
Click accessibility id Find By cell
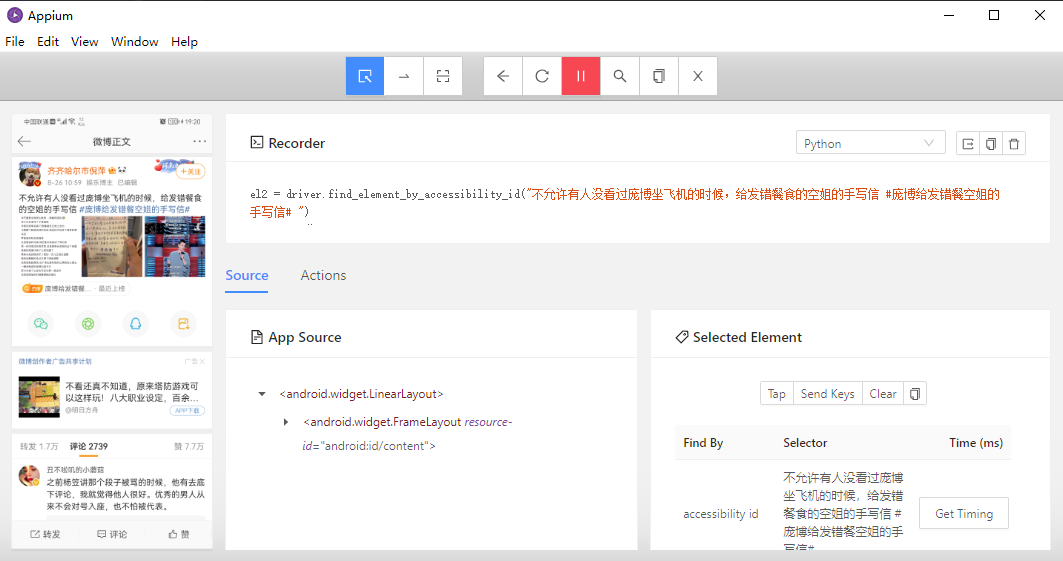pyautogui.click(x=721, y=514)
